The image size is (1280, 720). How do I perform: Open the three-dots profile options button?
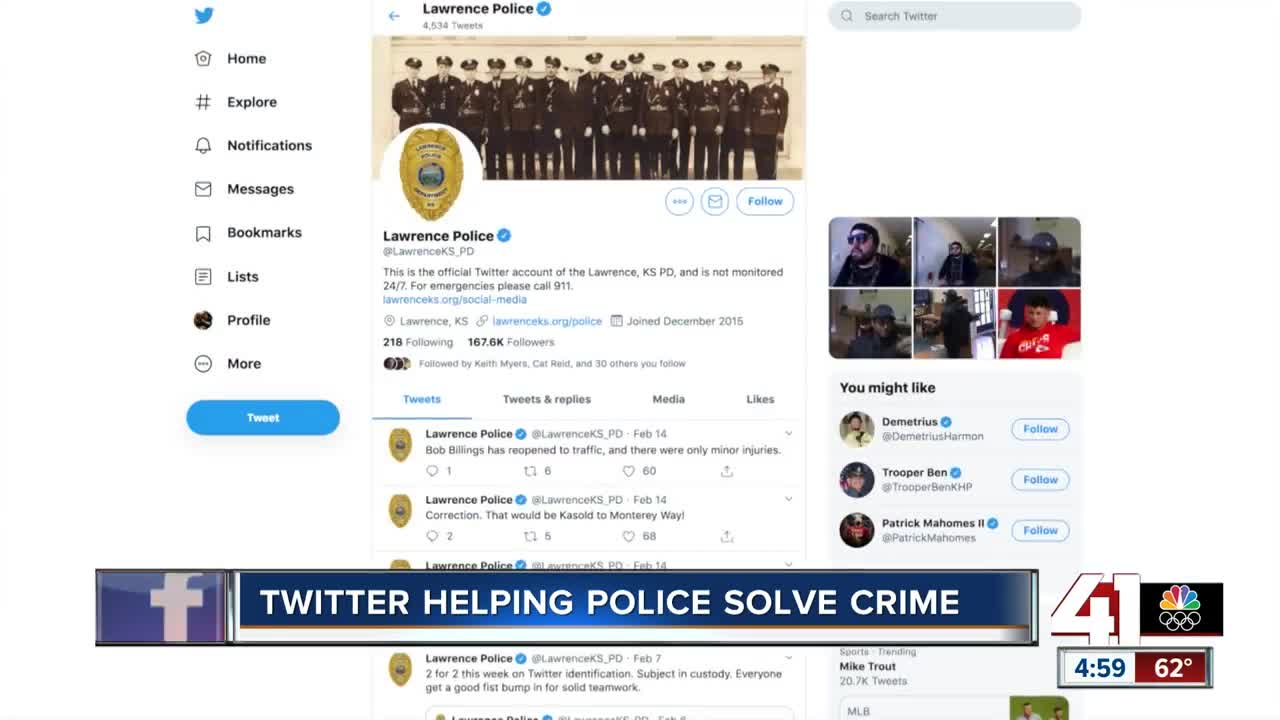(x=679, y=201)
